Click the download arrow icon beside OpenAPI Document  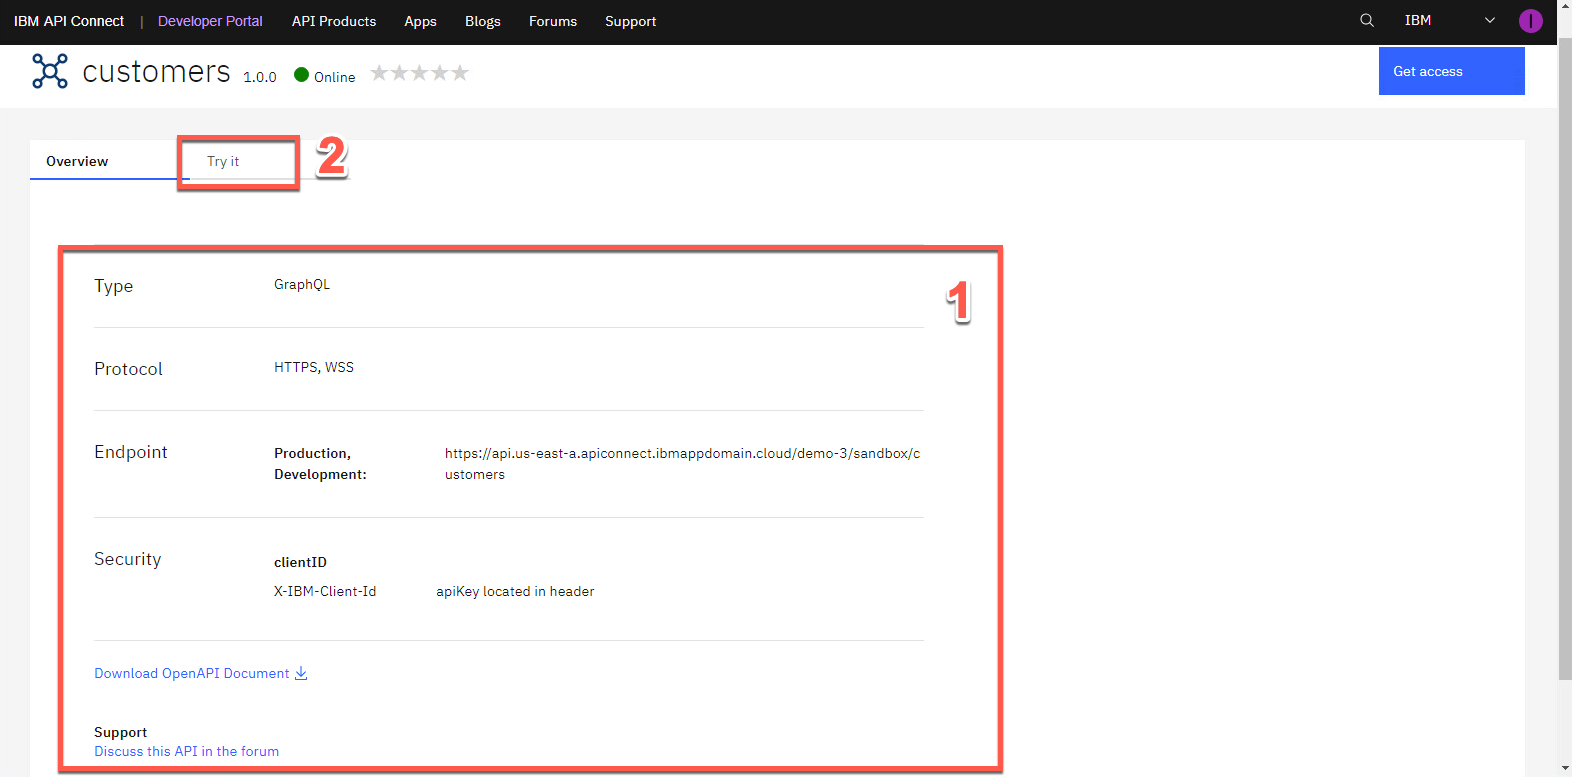[301, 673]
